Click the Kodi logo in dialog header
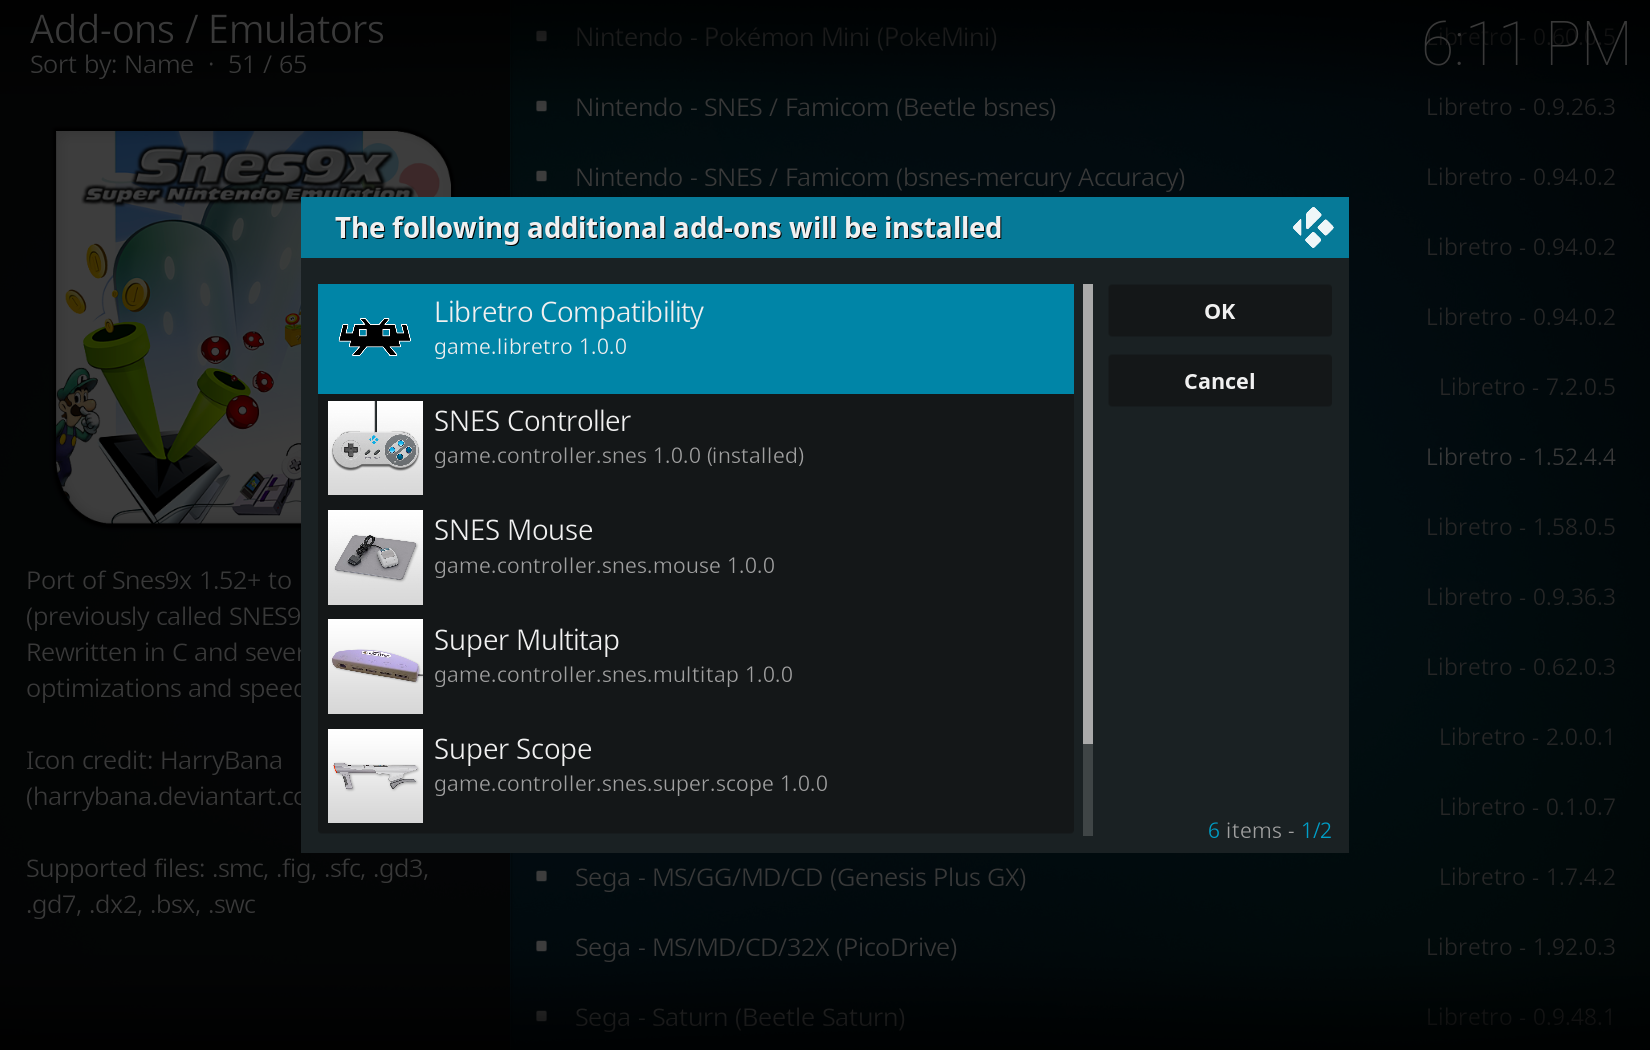Screen dimensions: 1650x1050 pos(1313,228)
